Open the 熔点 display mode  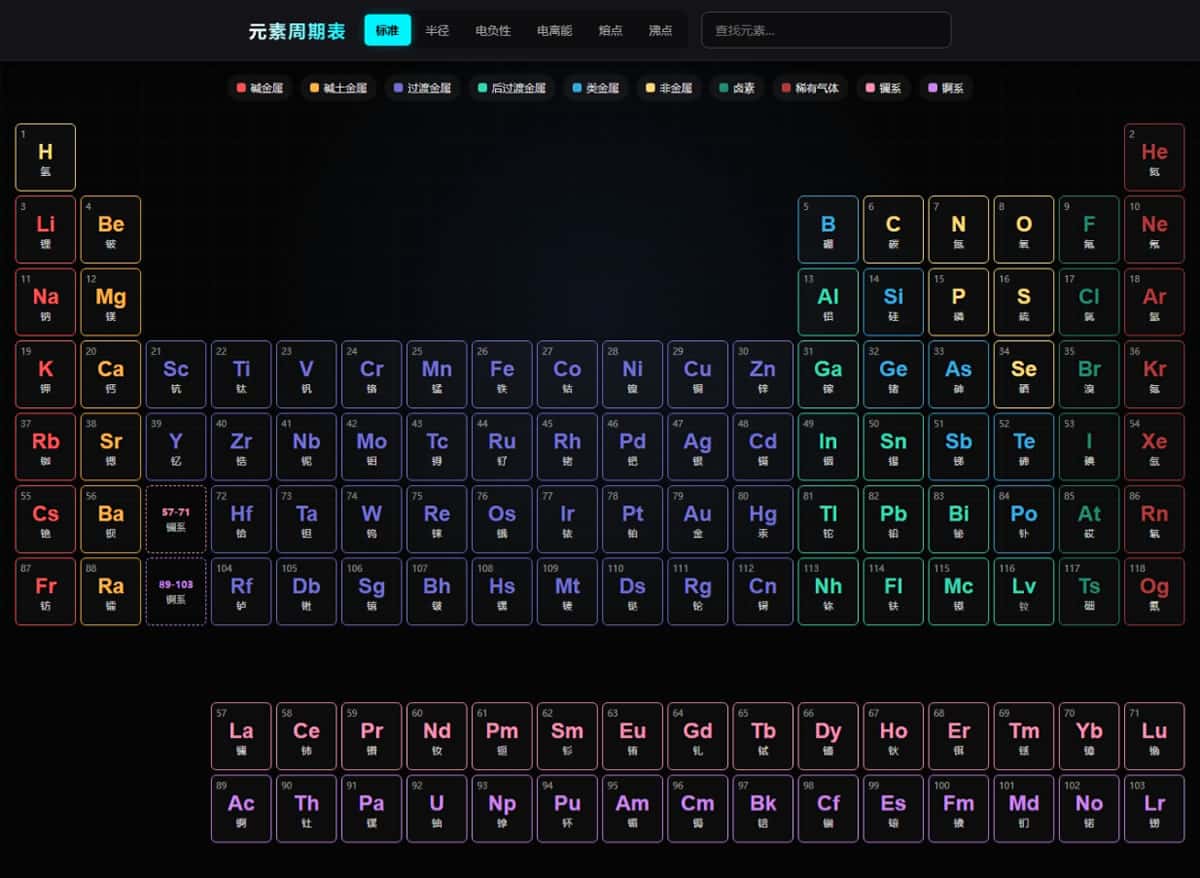point(610,30)
